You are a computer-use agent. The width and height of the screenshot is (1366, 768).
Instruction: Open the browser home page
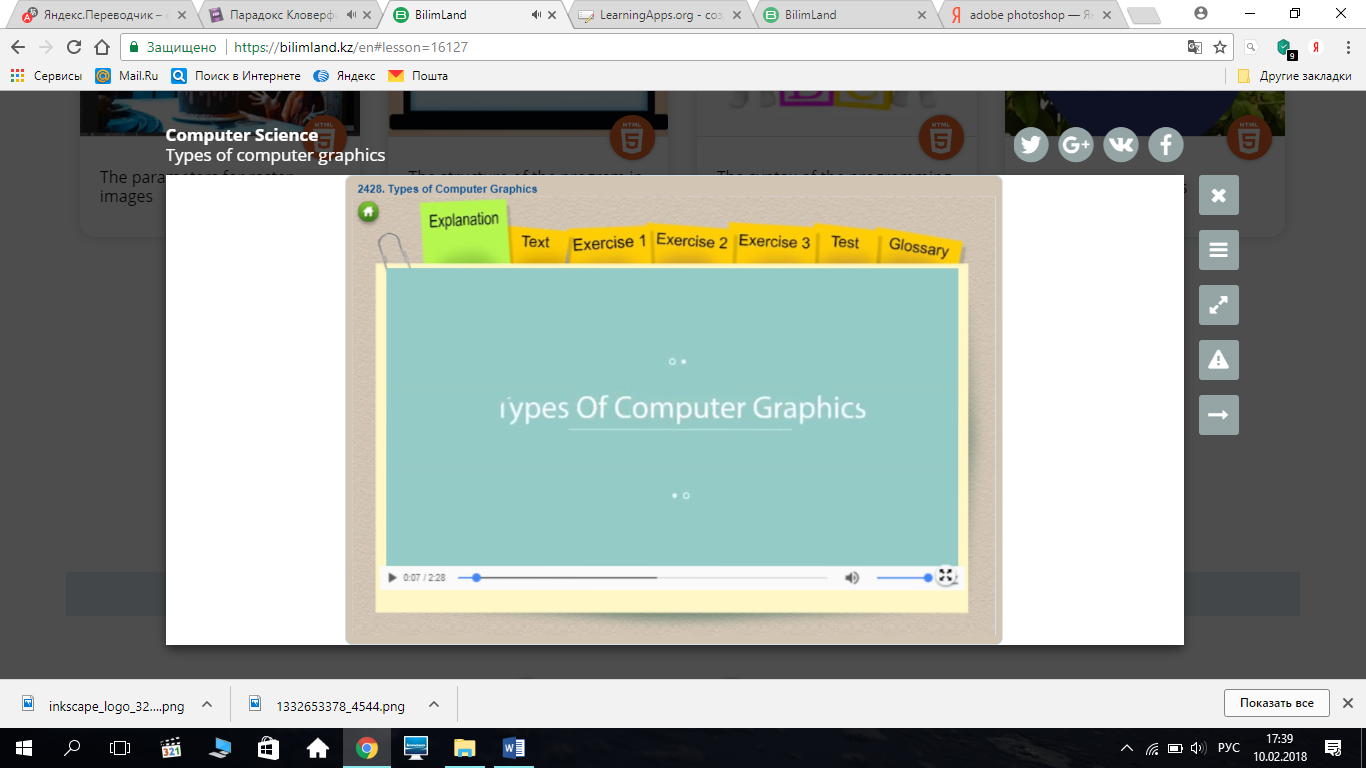(101, 47)
